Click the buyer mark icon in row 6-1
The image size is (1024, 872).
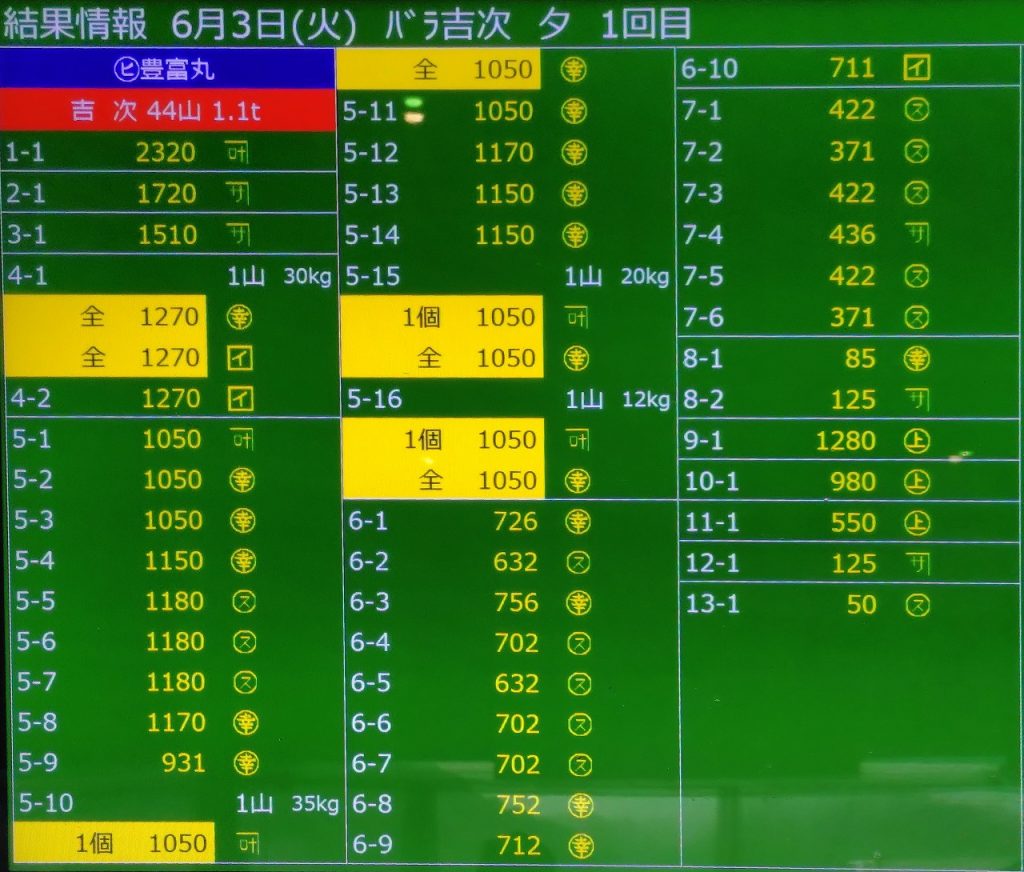coord(578,521)
